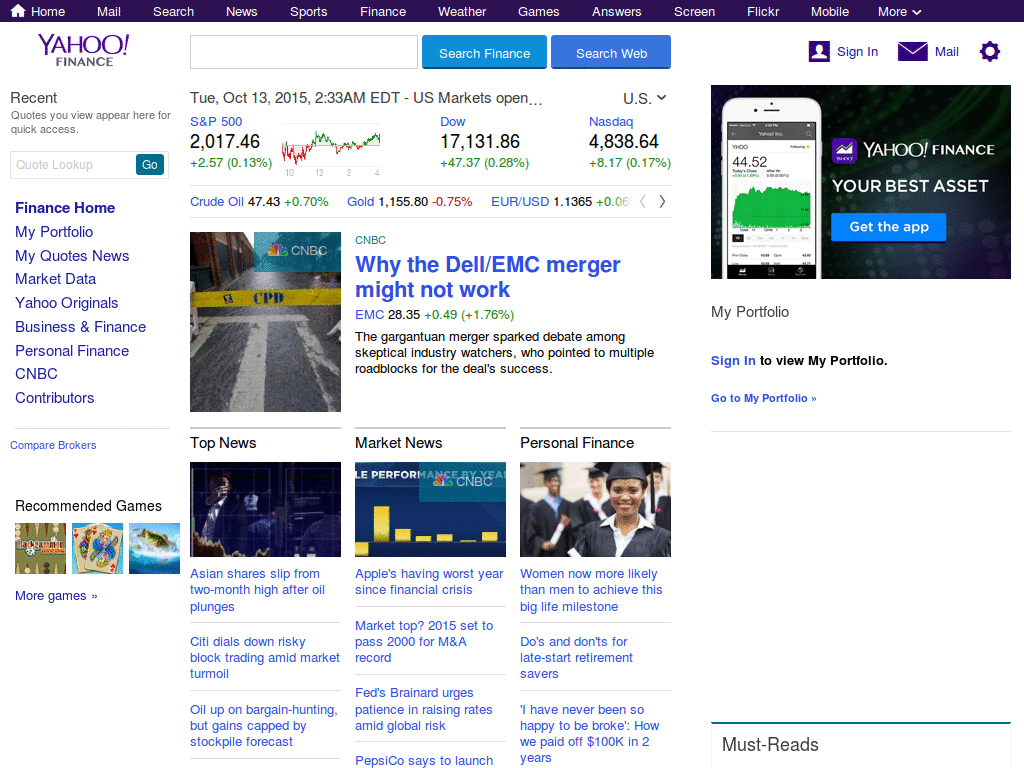
Task: Open the fishing game icon
Action: click(154, 548)
